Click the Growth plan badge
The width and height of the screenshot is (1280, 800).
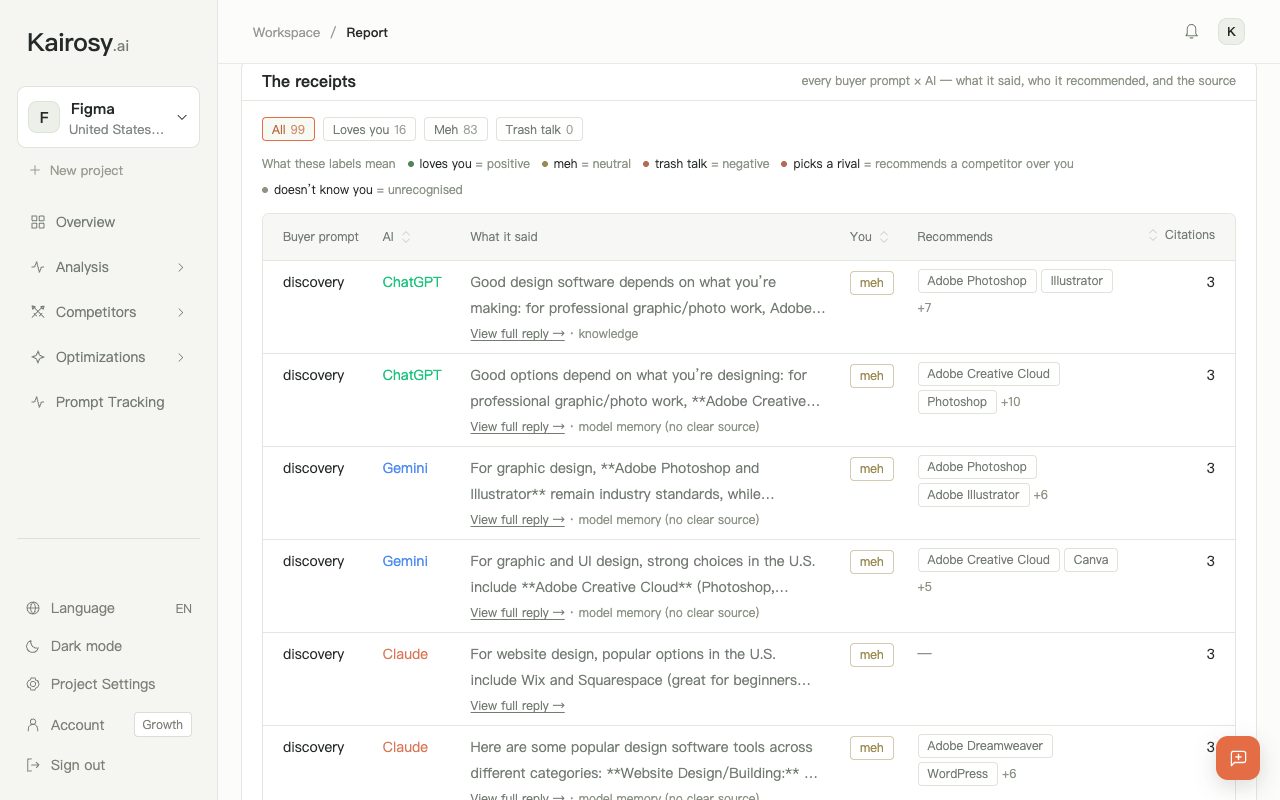pyautogui.click(x=163, y=725)
